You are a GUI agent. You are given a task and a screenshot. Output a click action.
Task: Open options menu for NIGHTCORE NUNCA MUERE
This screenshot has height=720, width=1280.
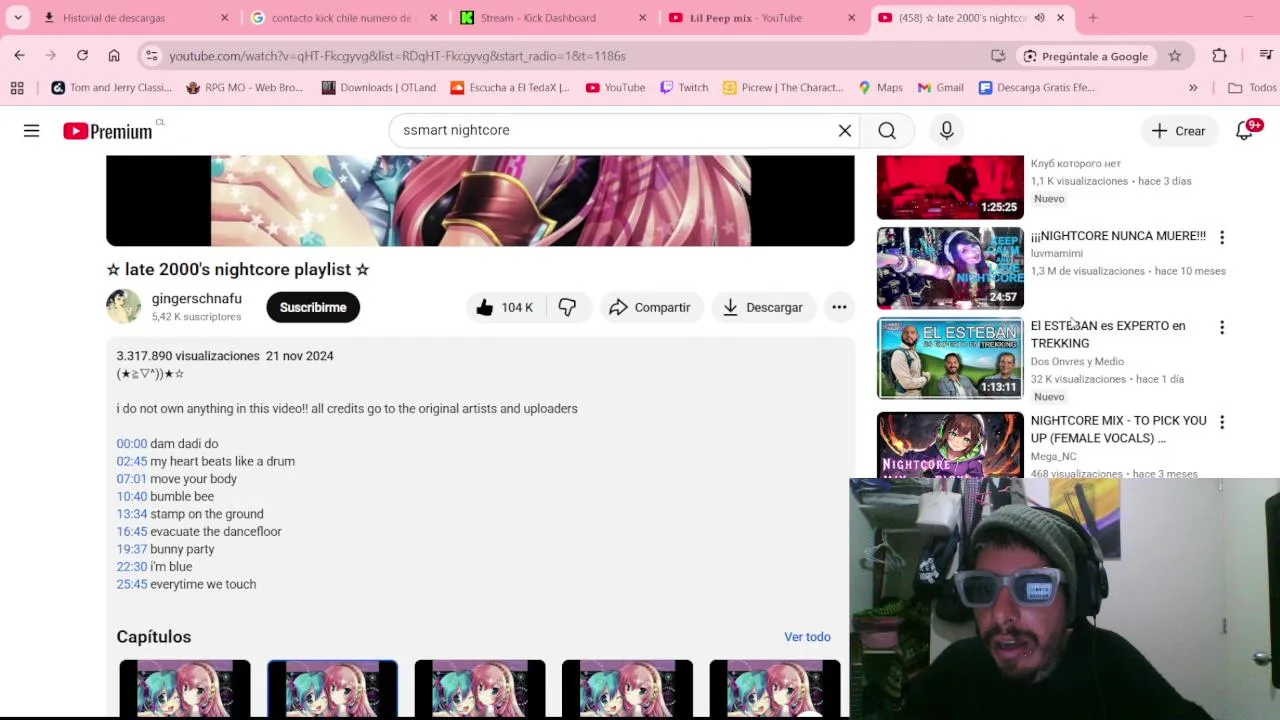tap(1221, 237)
